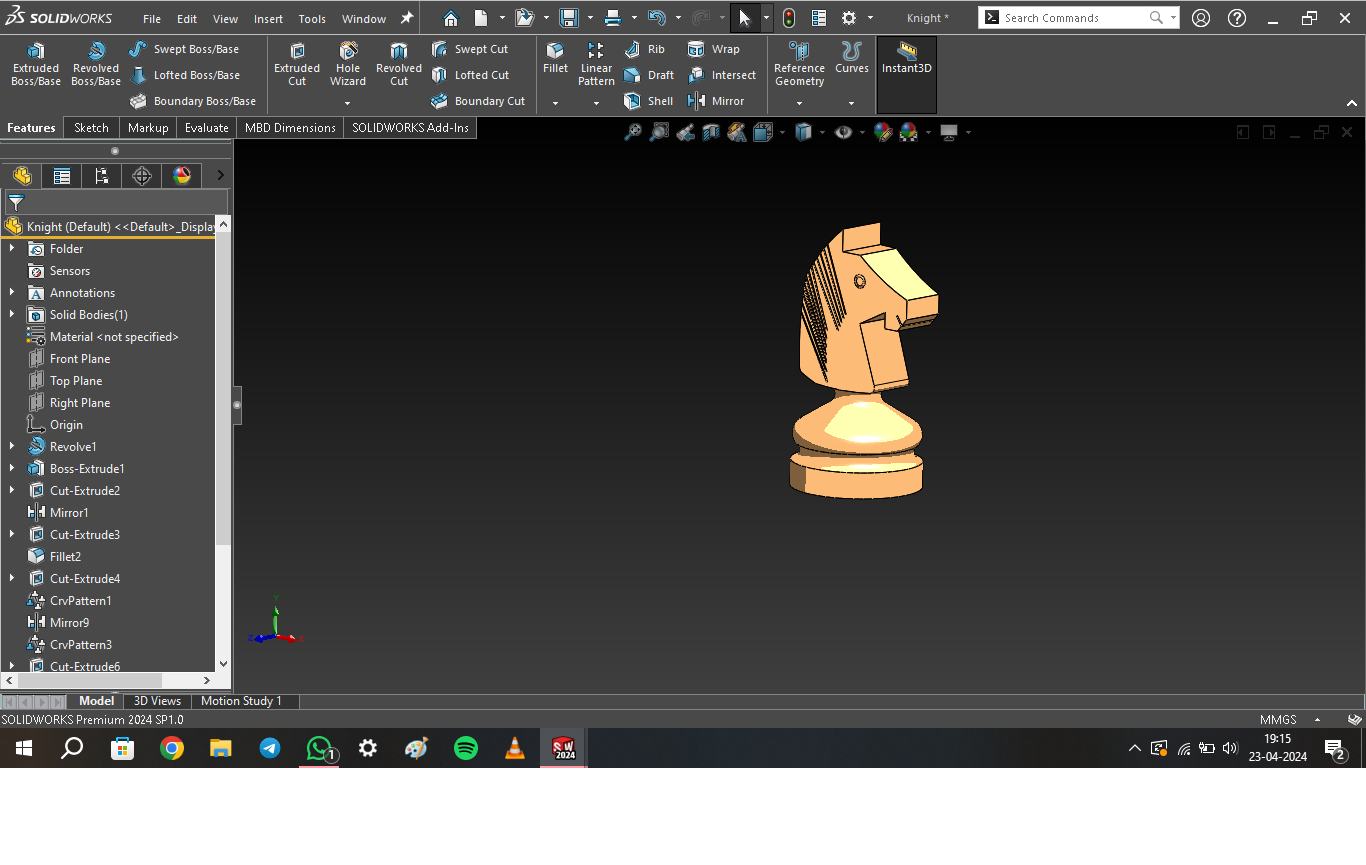The image size is (1366, 865).
Task: Open the Insert menu
Action: point(268,18)
